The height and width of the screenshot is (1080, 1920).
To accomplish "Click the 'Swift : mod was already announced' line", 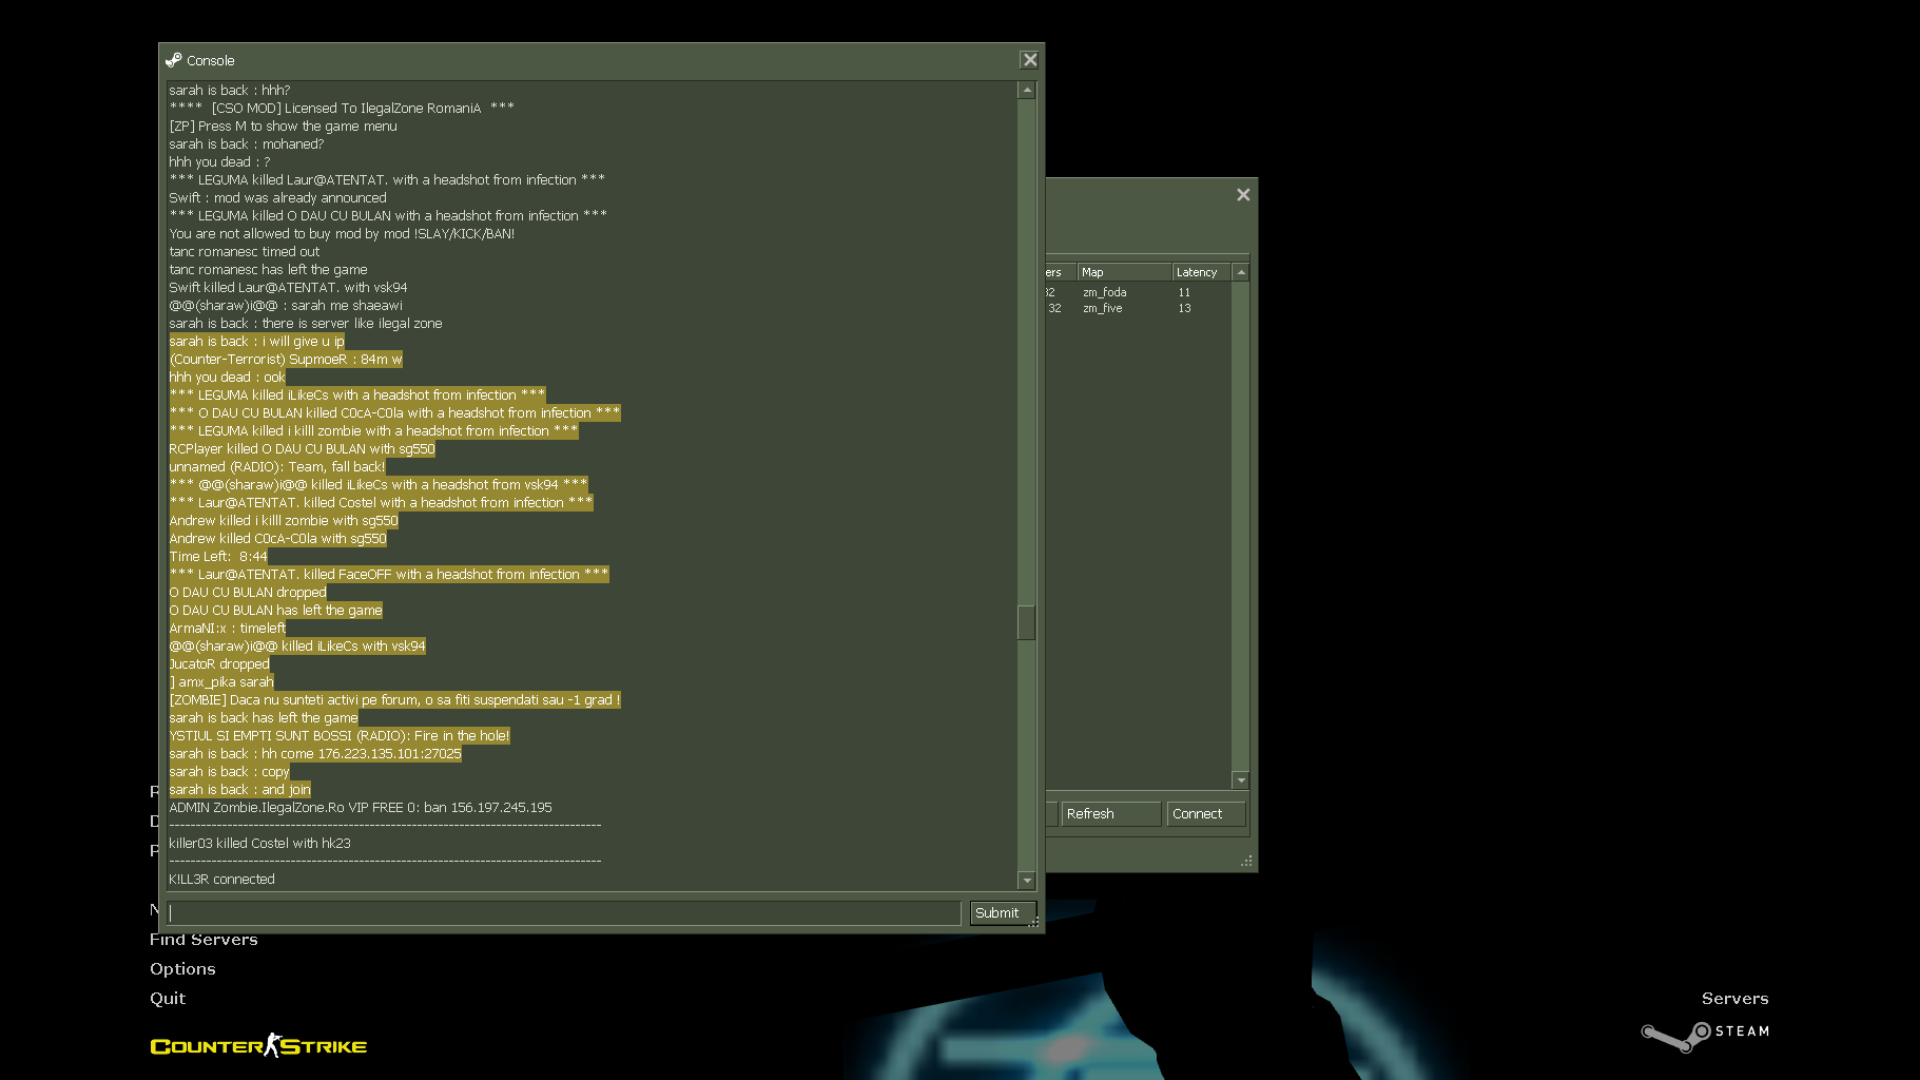I will click(x=277, y=198).
